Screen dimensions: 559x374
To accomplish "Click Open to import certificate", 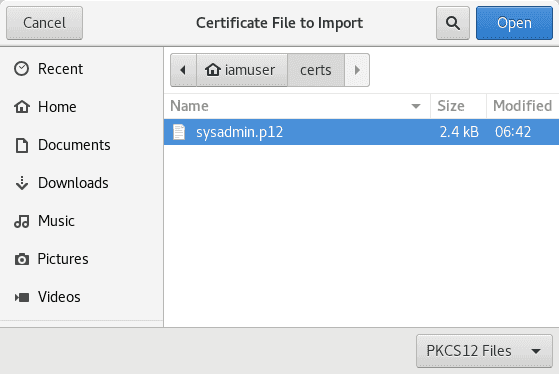I will [514, 23].
